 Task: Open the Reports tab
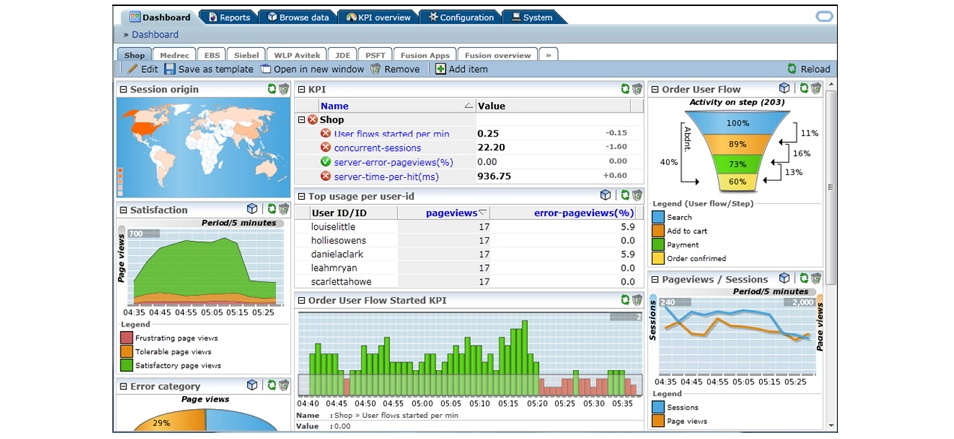(x=229, y=18)
